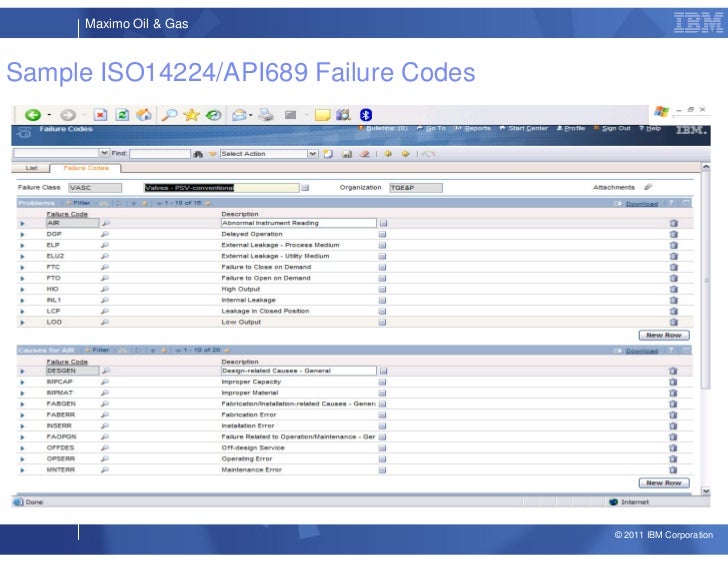The width and height of the screenshot is (728, 563).
Task: Click the vertical scrollbar up arrow
Action: click(x=706, y=167)
